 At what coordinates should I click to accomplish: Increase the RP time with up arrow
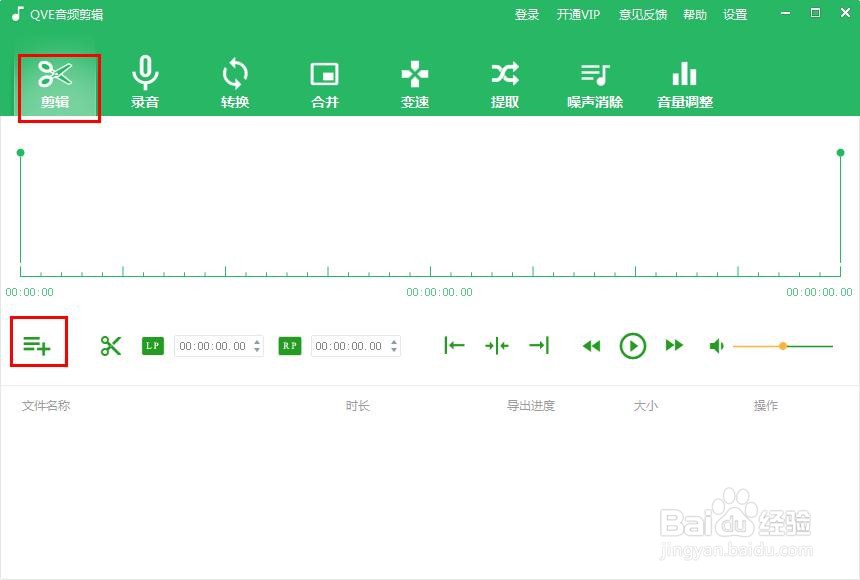click(x=394, y=342)
